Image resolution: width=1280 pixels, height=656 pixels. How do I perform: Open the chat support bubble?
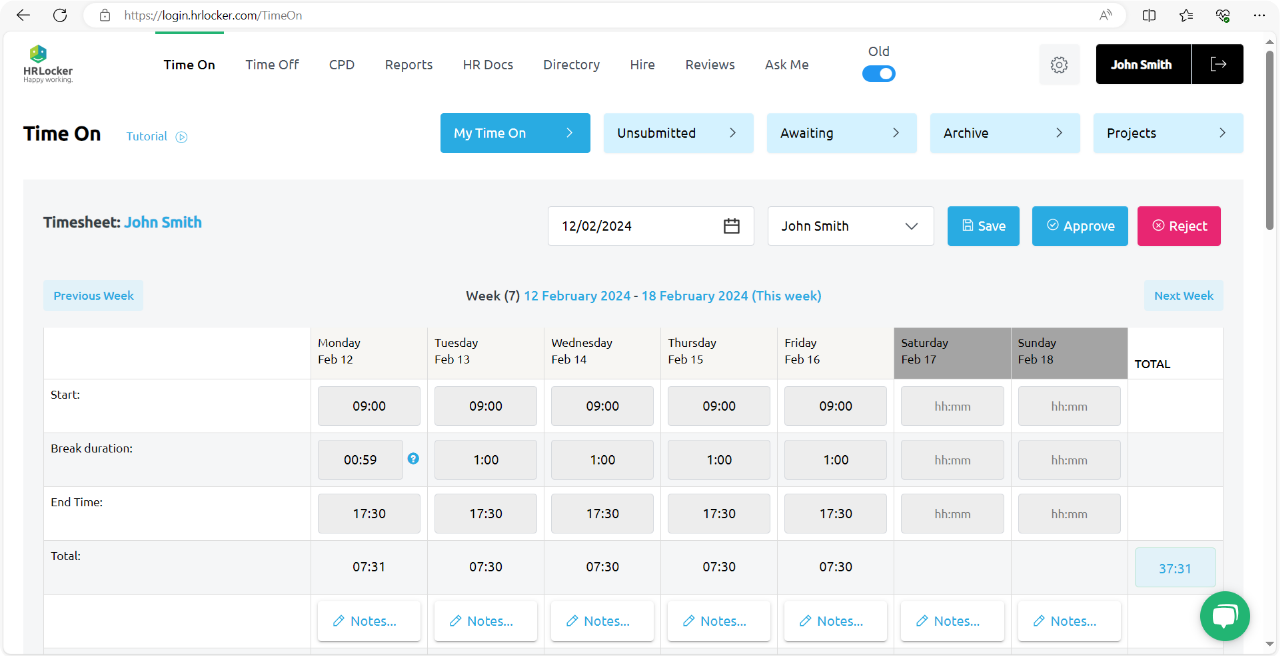pyautogui.click(x=1224, y=616)
